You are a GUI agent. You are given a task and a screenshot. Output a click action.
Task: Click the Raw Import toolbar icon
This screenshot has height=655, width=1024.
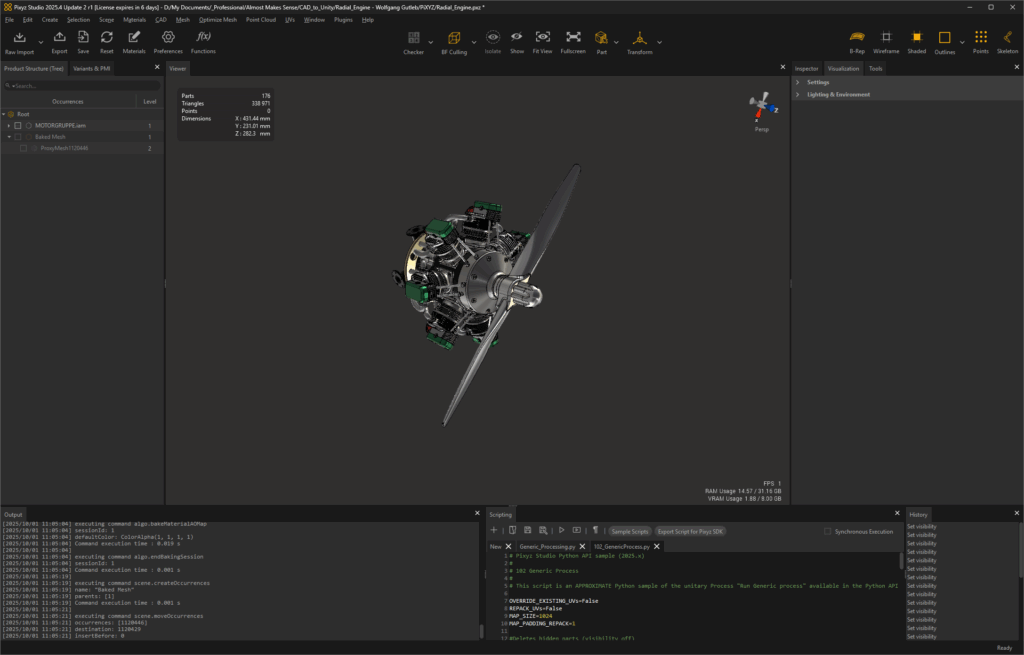pos(19,37)
